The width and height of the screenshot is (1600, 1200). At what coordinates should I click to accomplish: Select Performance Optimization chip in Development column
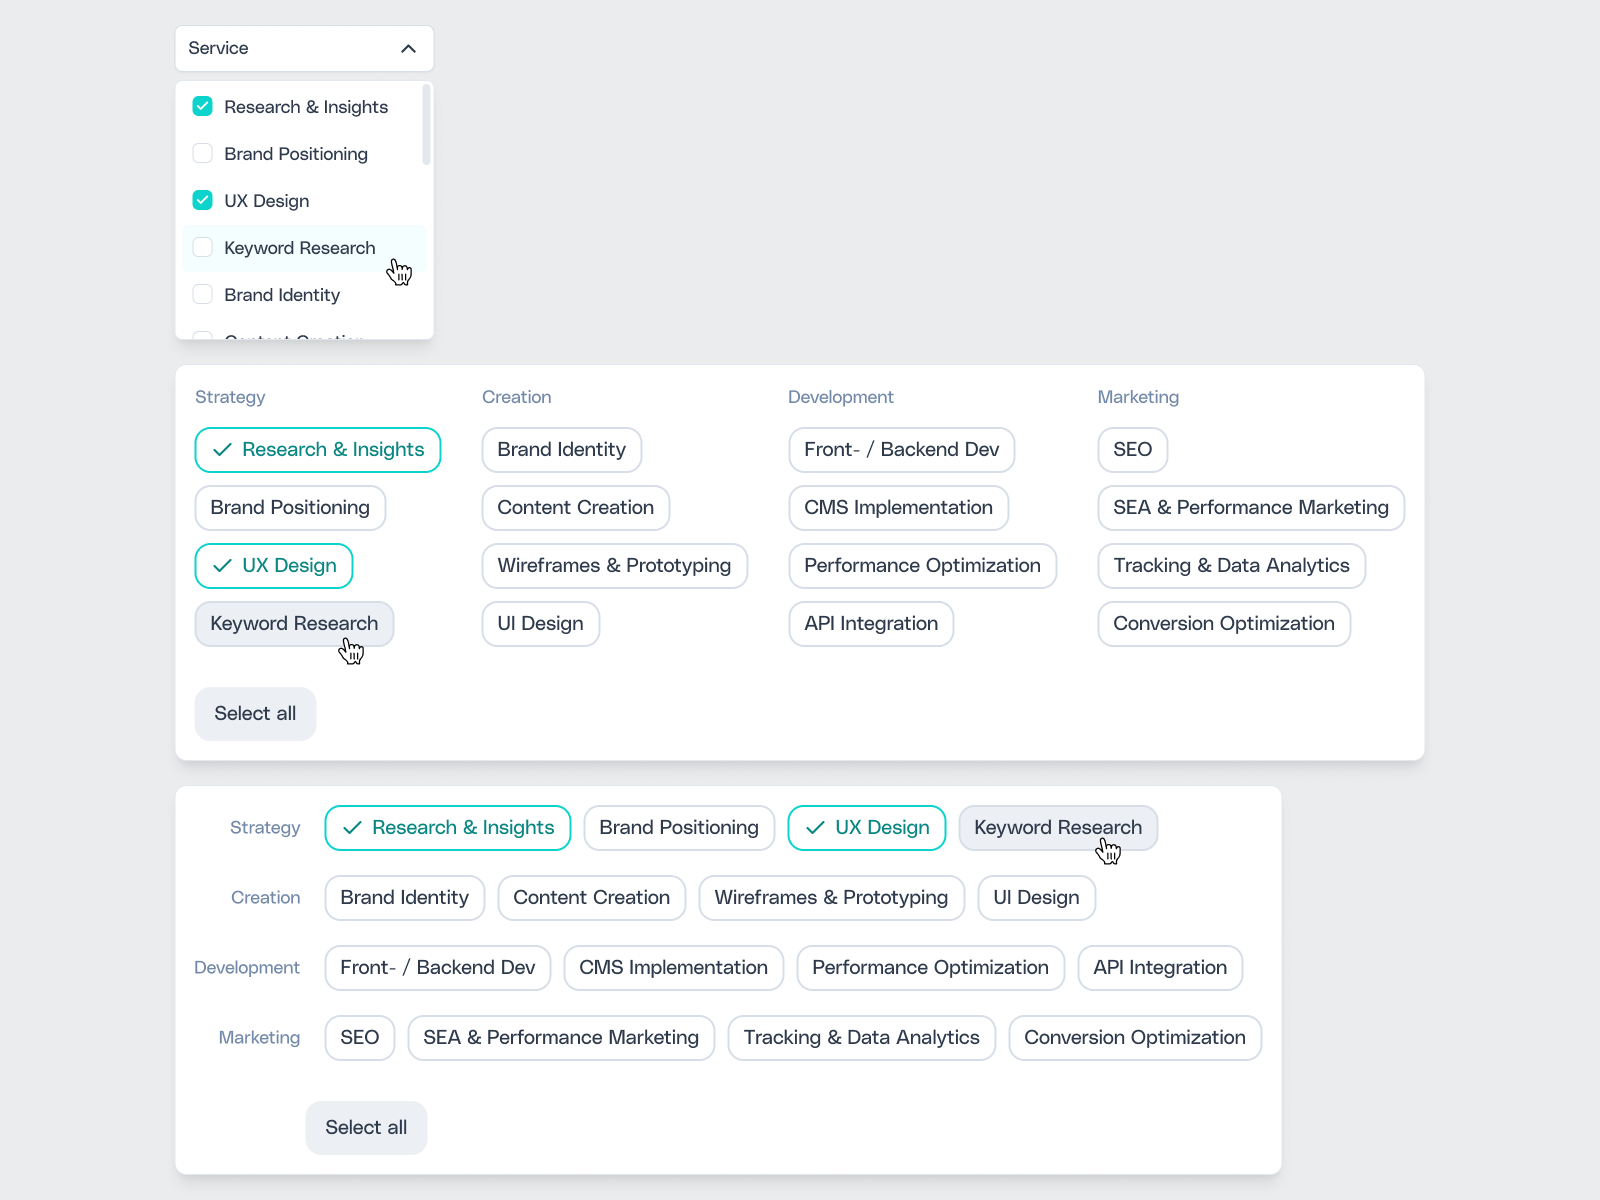(923, 566)
